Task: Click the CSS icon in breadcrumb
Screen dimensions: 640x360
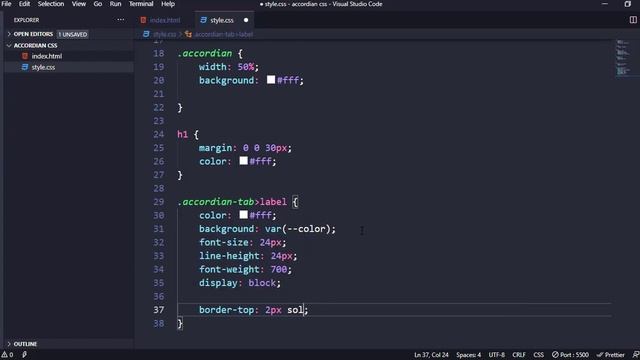Action: pos(146,34)
